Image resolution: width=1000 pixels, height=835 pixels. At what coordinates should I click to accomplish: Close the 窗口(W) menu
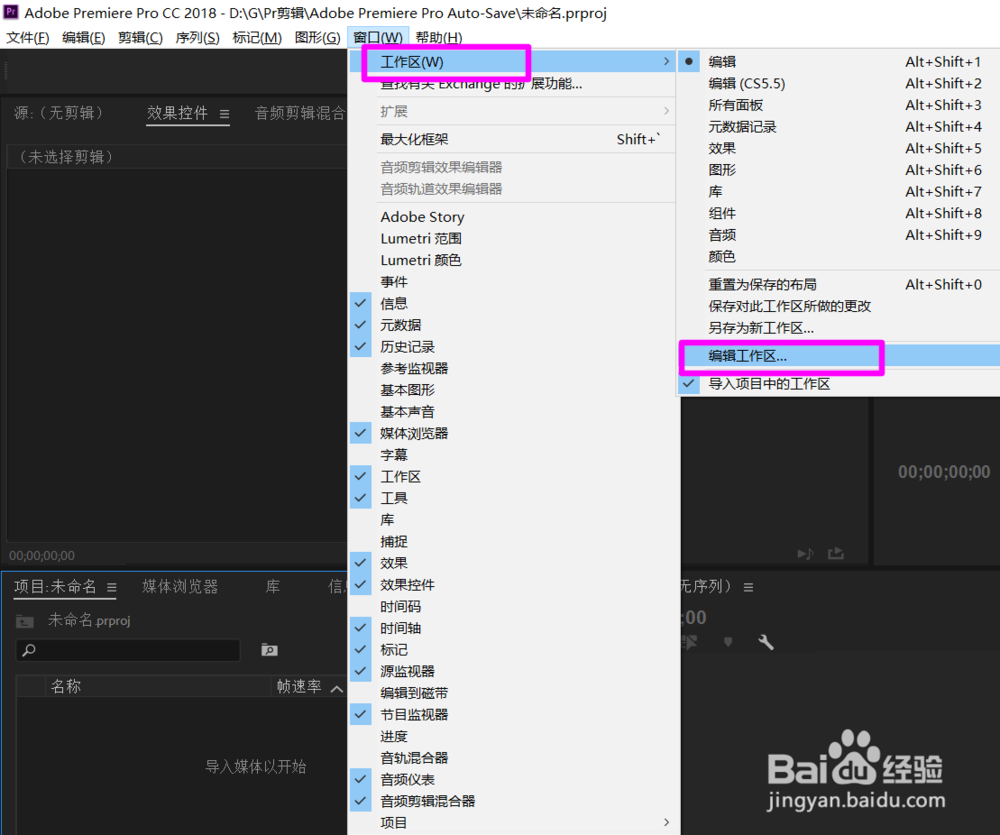(x=378, y=38)
